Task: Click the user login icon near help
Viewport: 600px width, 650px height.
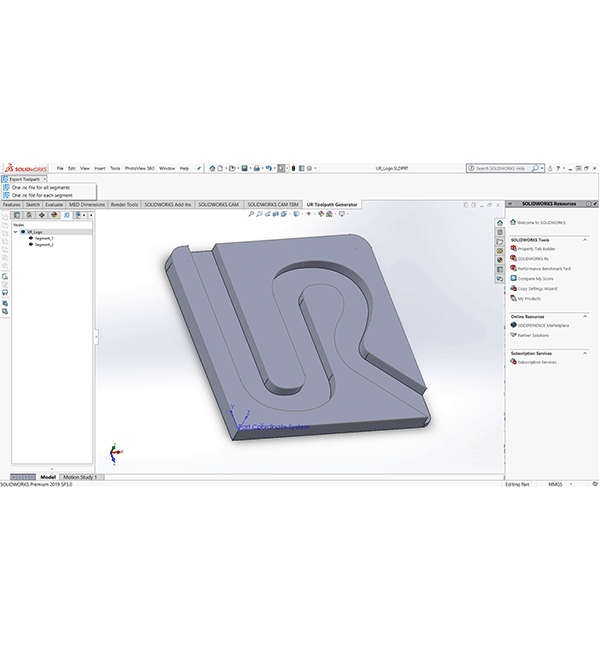Action: [x=550, y=168]
